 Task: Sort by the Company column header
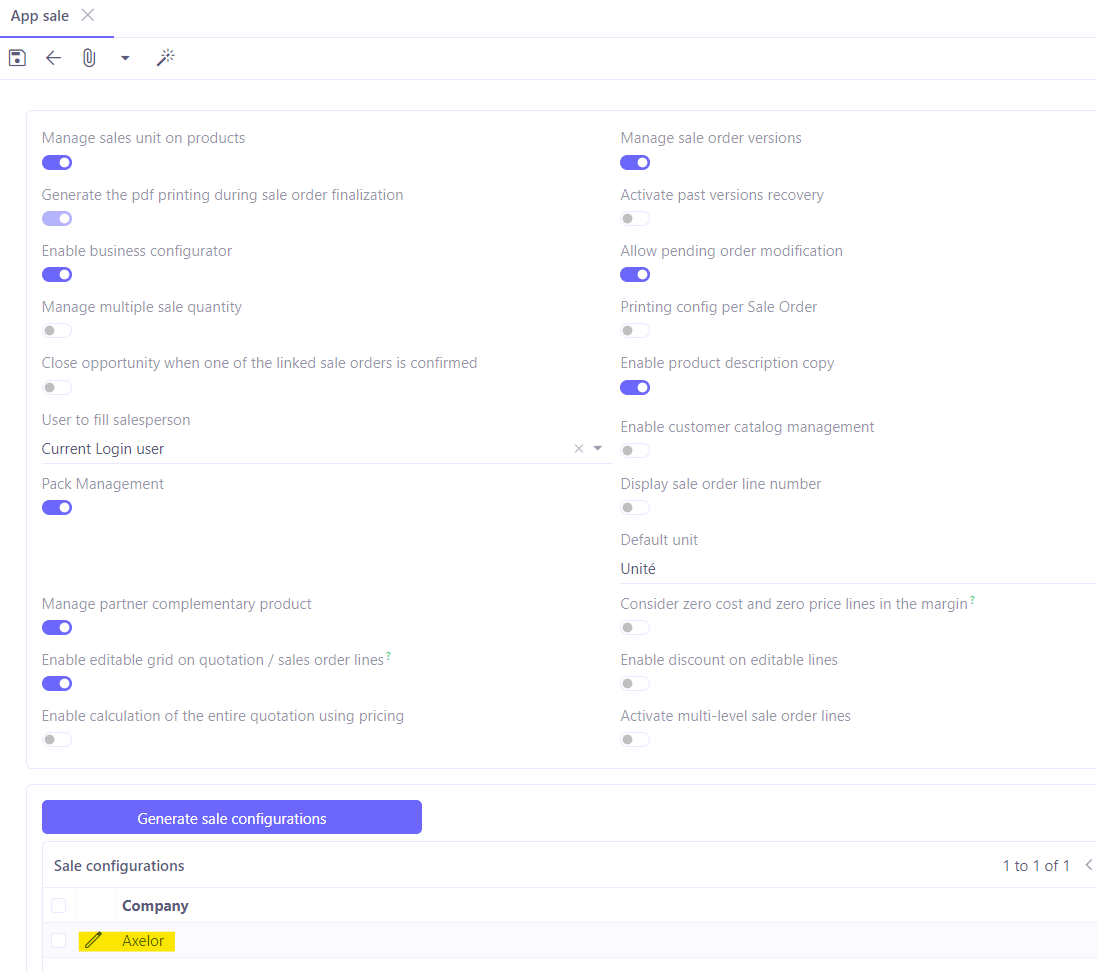pyautogui.click(x=155, y=906)
